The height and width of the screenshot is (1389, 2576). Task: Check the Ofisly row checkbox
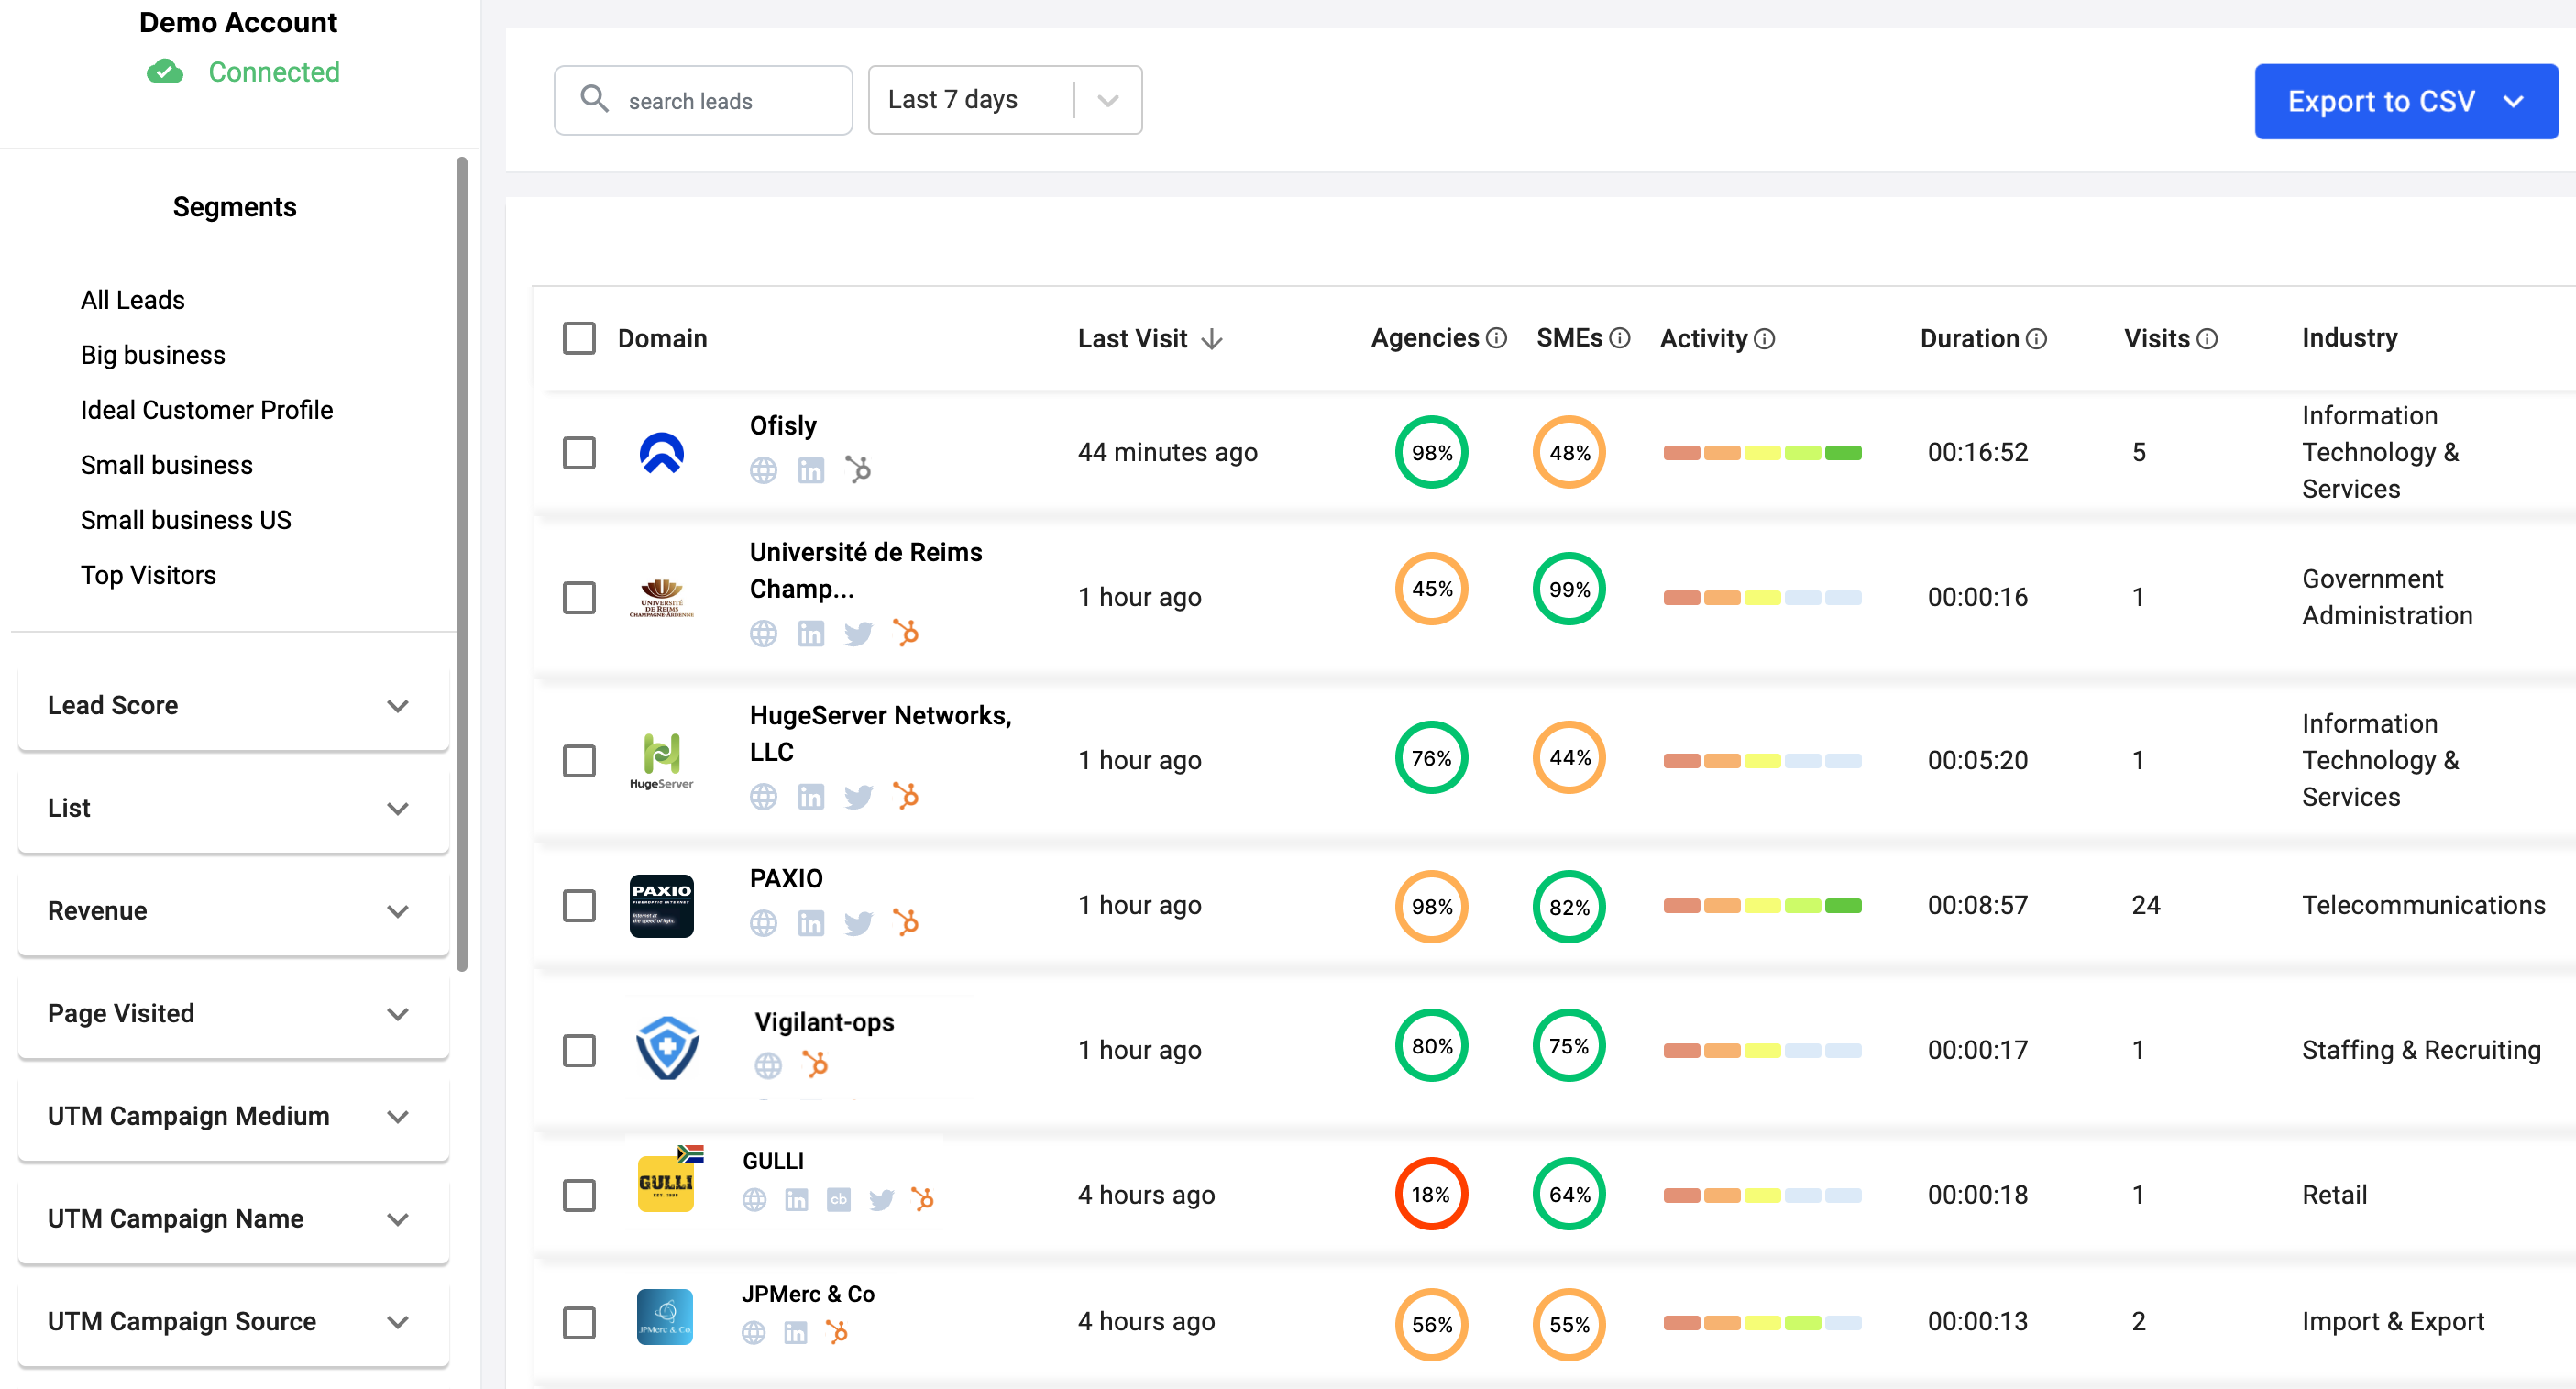pyautogui.click(x=579, y=453)
